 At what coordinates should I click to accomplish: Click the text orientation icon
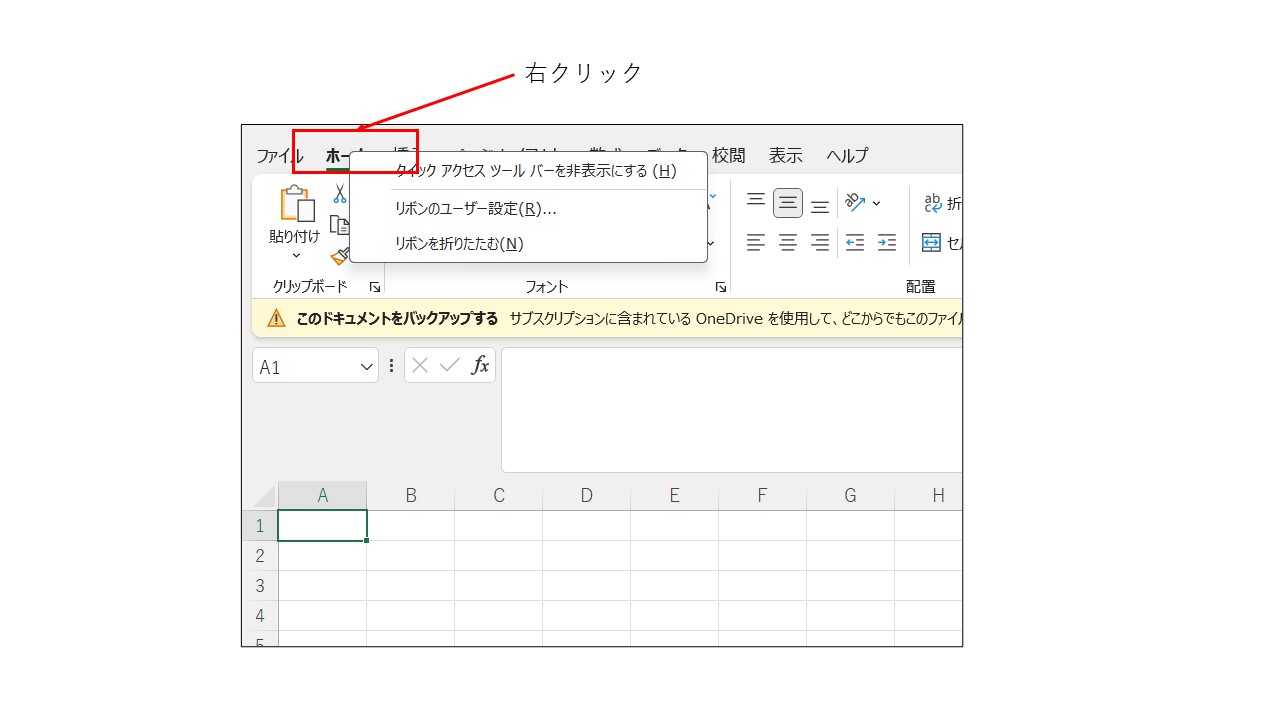855,203
